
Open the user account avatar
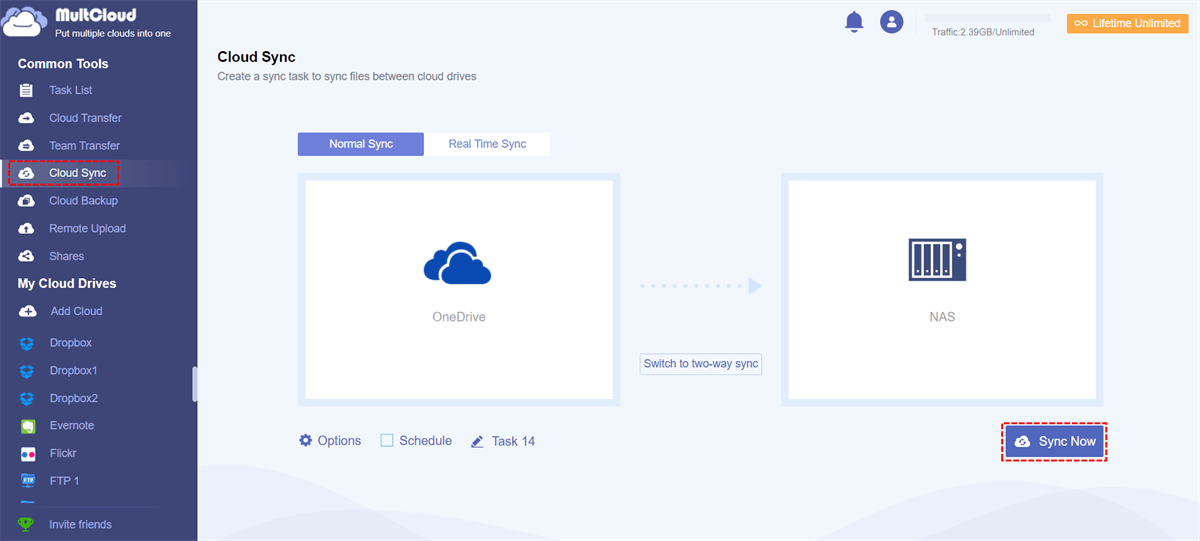coord(891,21)
